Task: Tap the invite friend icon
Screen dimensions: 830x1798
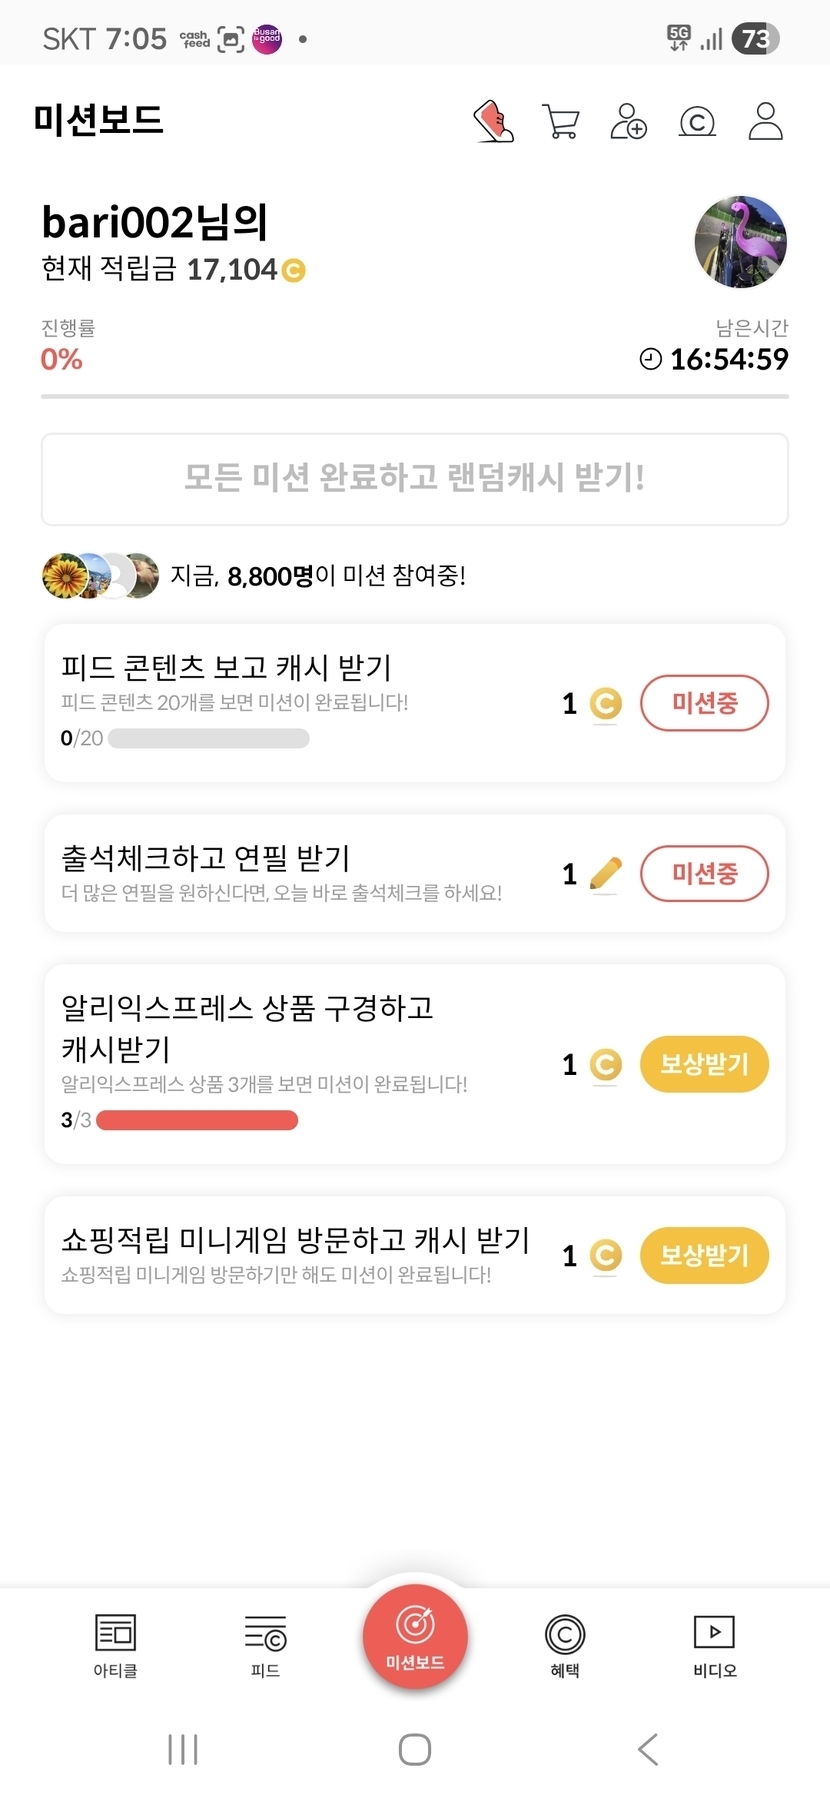Action: tap(628, 122)
